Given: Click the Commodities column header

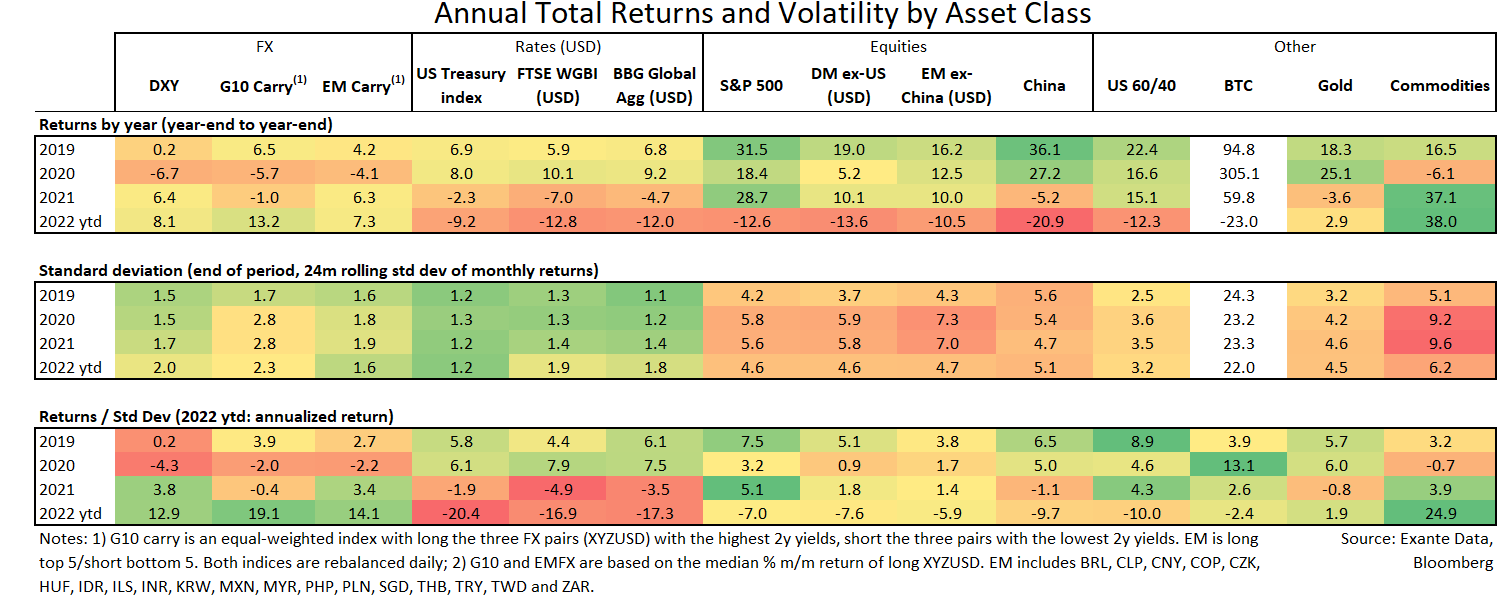Looking at the screenshot, I should (x=1439, y=86).
